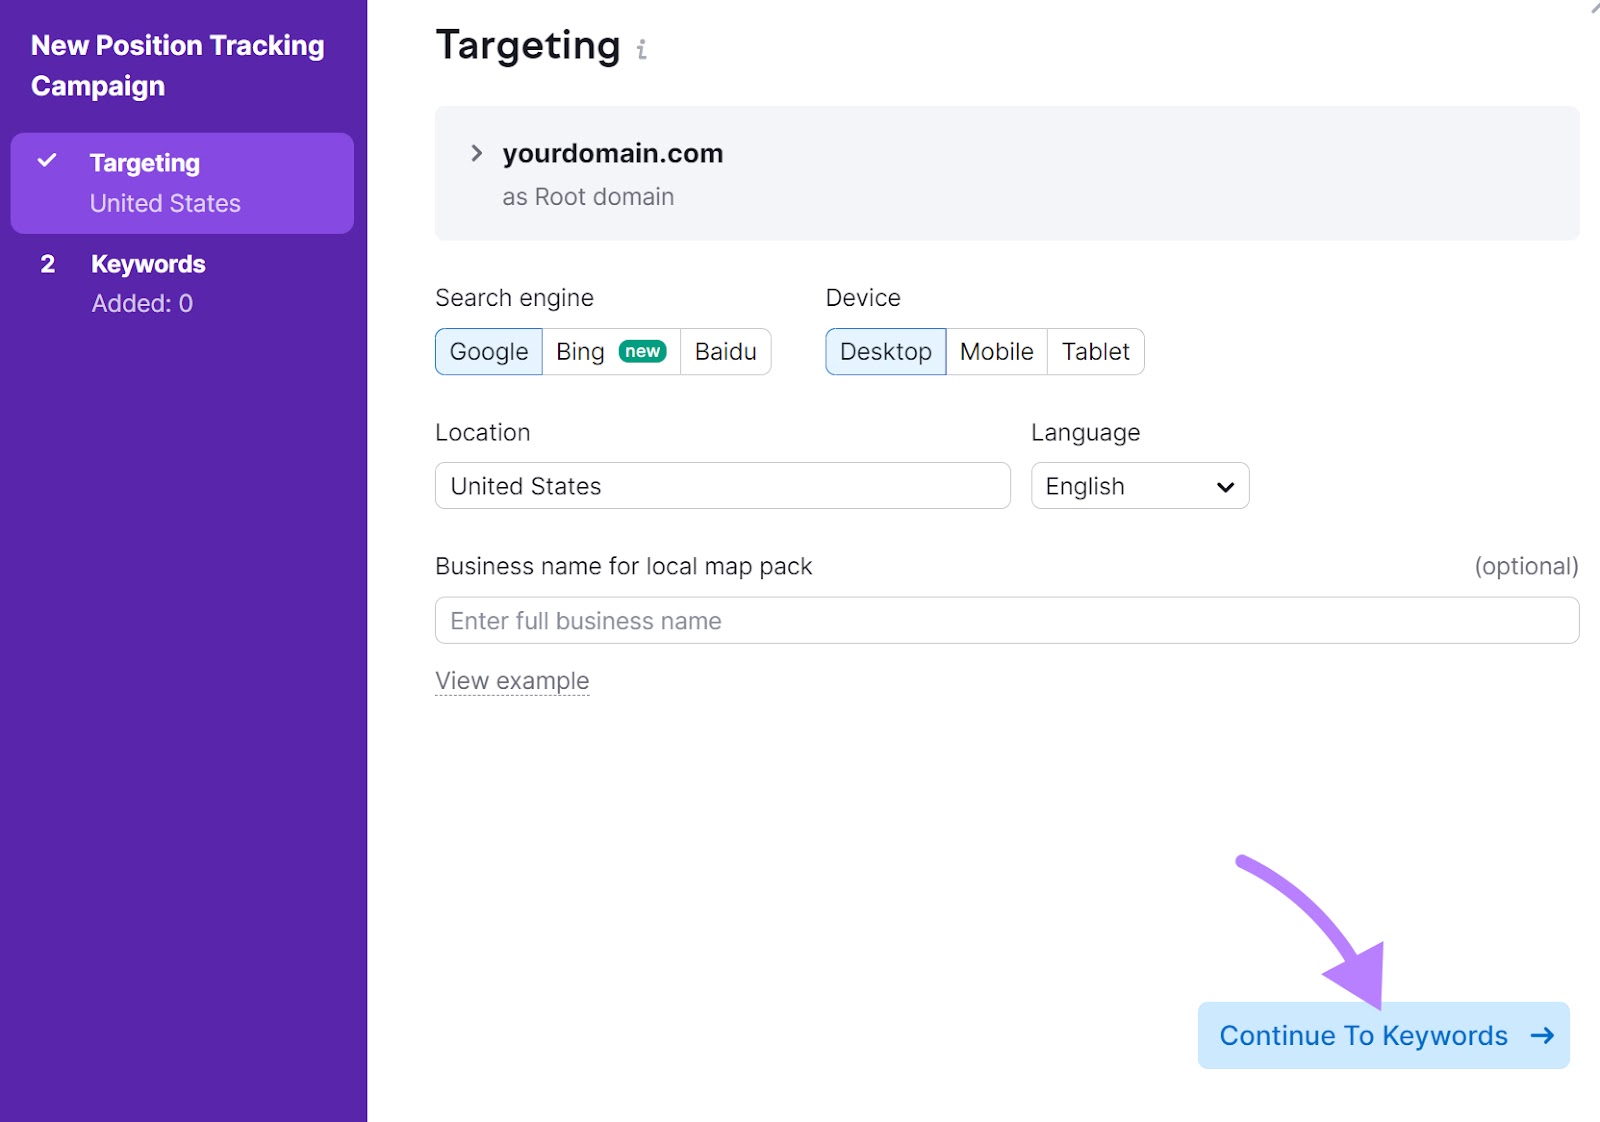Select Desktop device type

coord(885,352)
